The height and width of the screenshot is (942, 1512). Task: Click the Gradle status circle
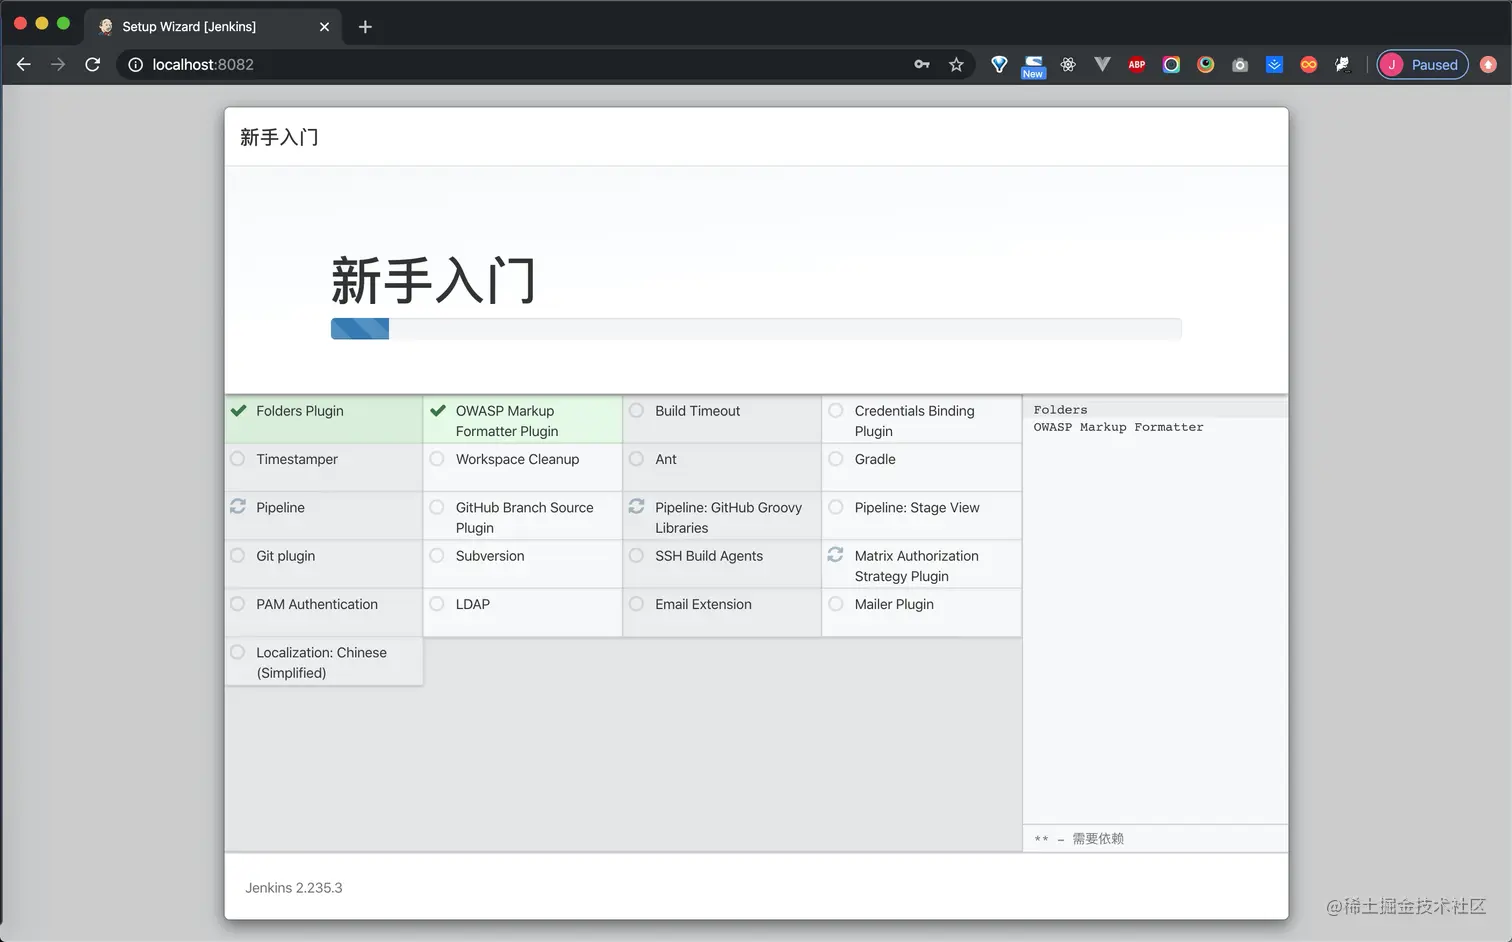[836, 458]
